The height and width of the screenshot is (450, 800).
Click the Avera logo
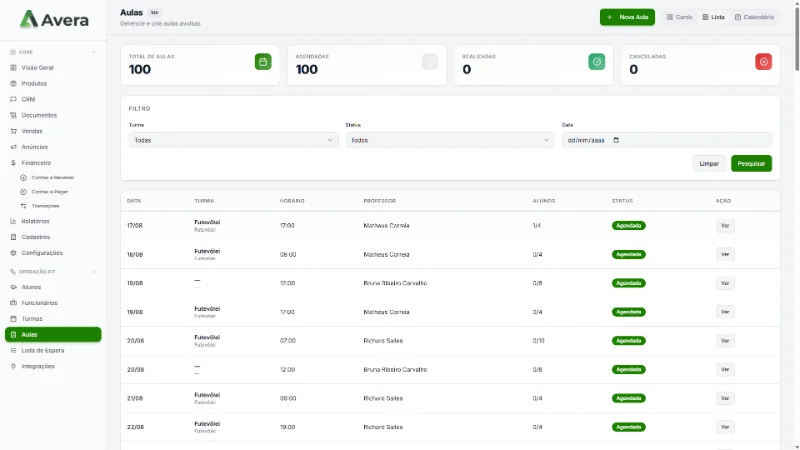point(54,19)
